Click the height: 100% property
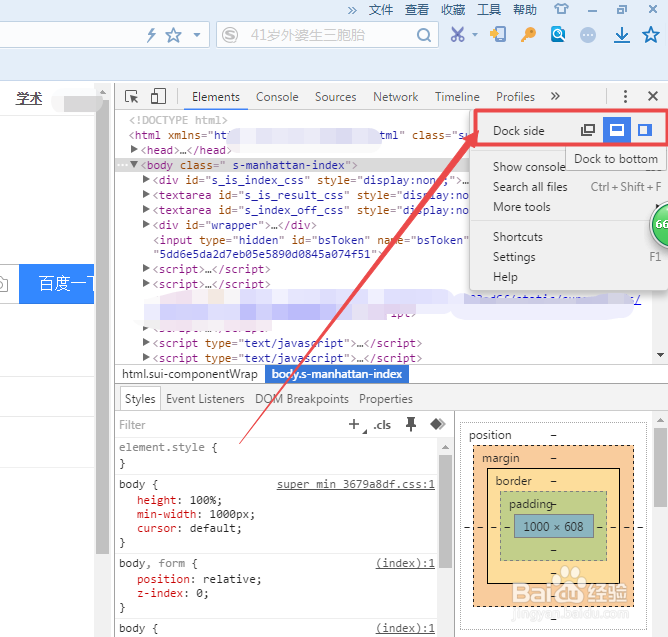 [x=179, y=500]
